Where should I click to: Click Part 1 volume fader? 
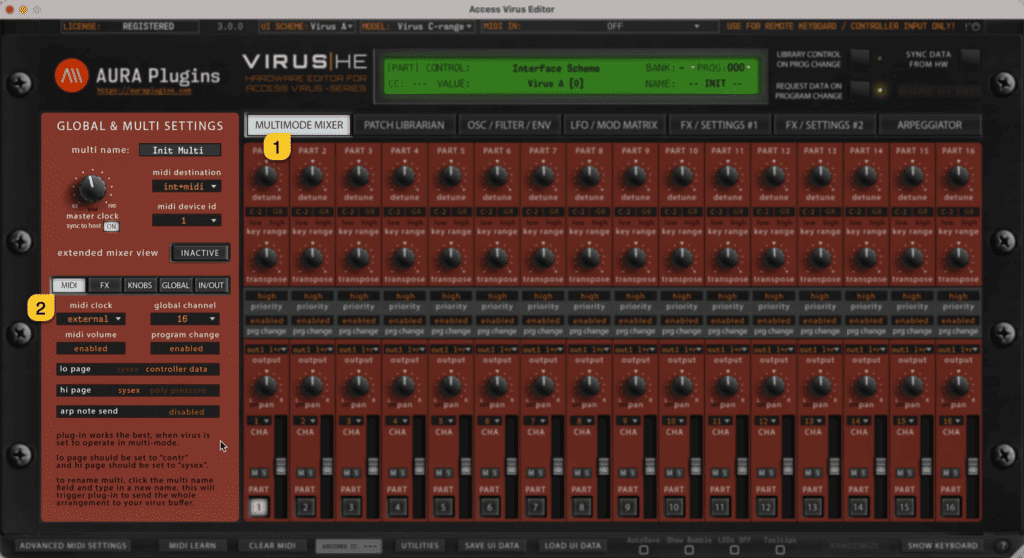coord(281,466)
